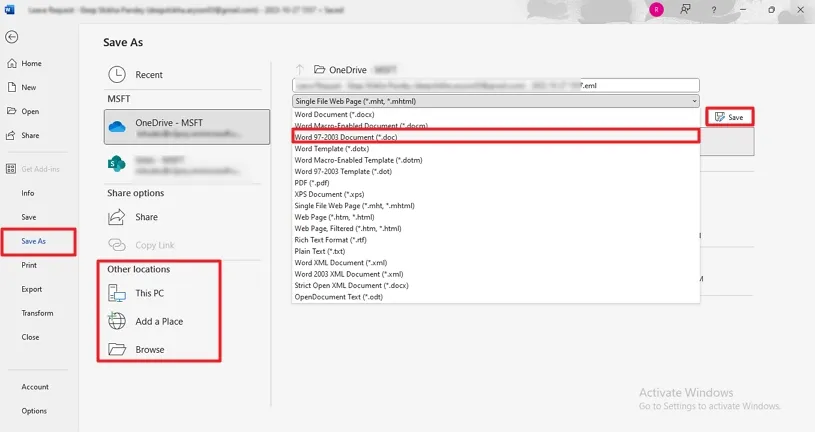Click the New document icon

point(12,87)
